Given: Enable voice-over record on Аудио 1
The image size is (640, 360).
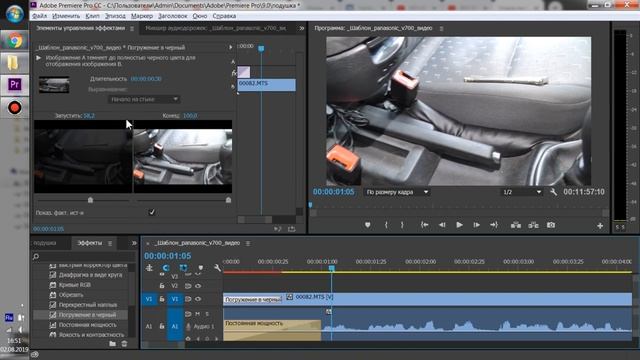Looking at the screenshot, I should click(x=188, y=326).
